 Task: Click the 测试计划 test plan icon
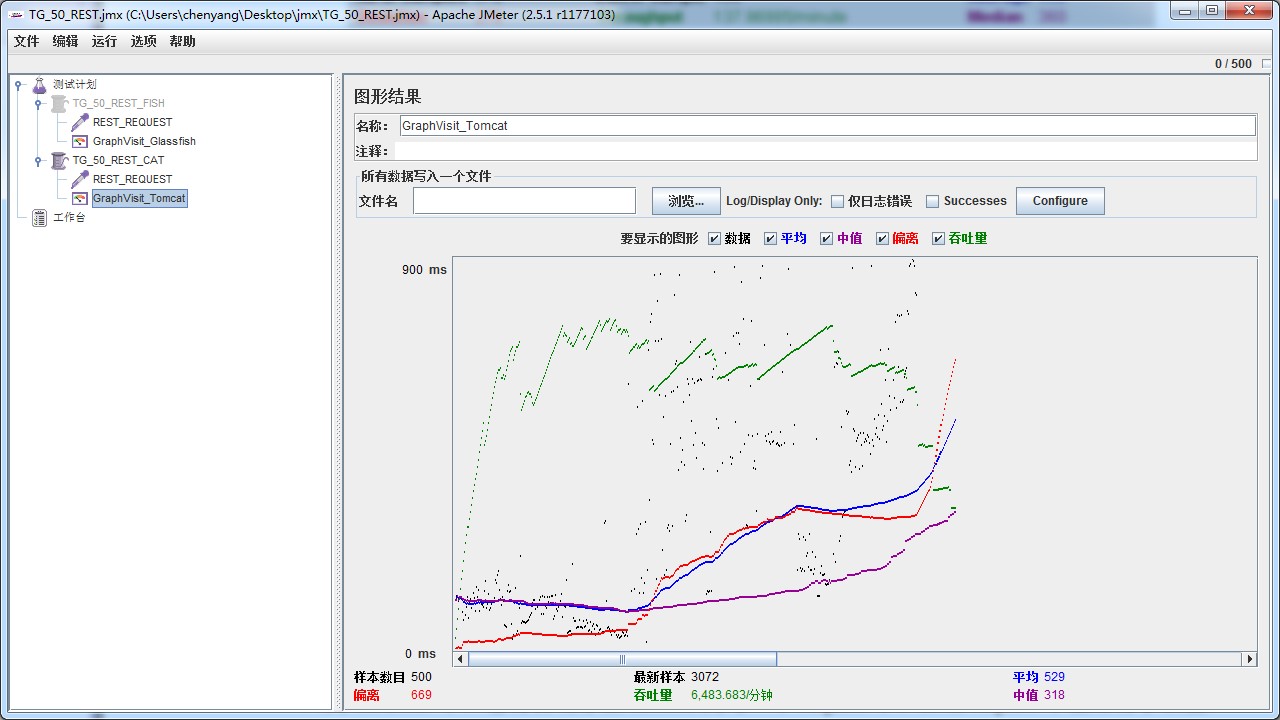[x=38, y=84]
